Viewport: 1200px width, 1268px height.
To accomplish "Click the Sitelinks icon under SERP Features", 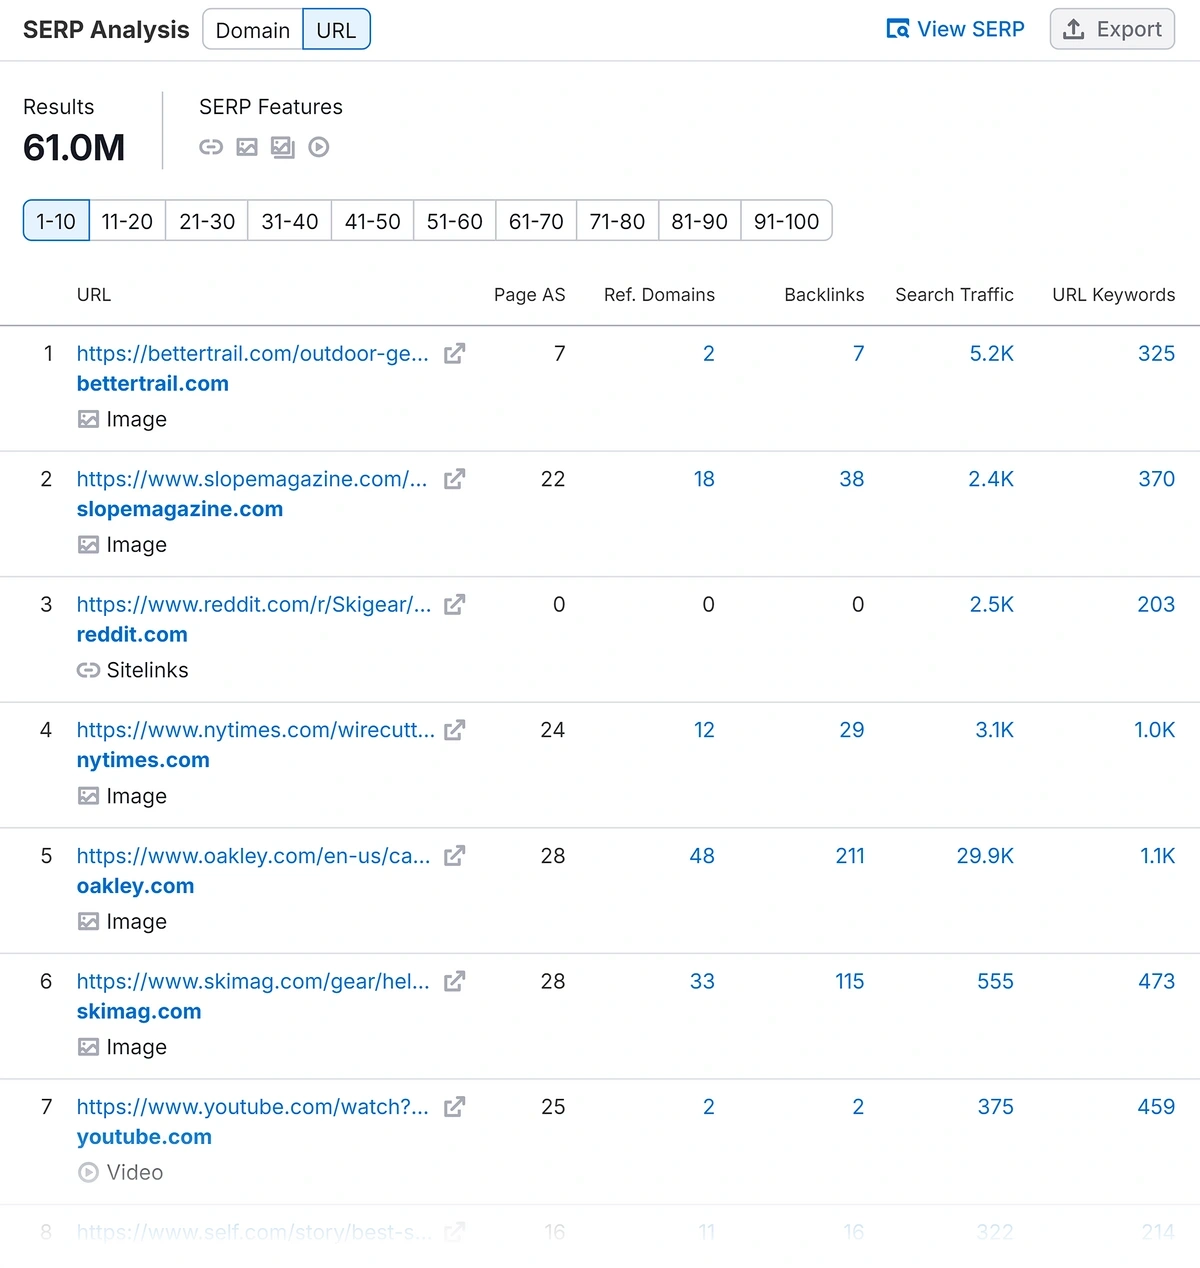I will 211,147.
